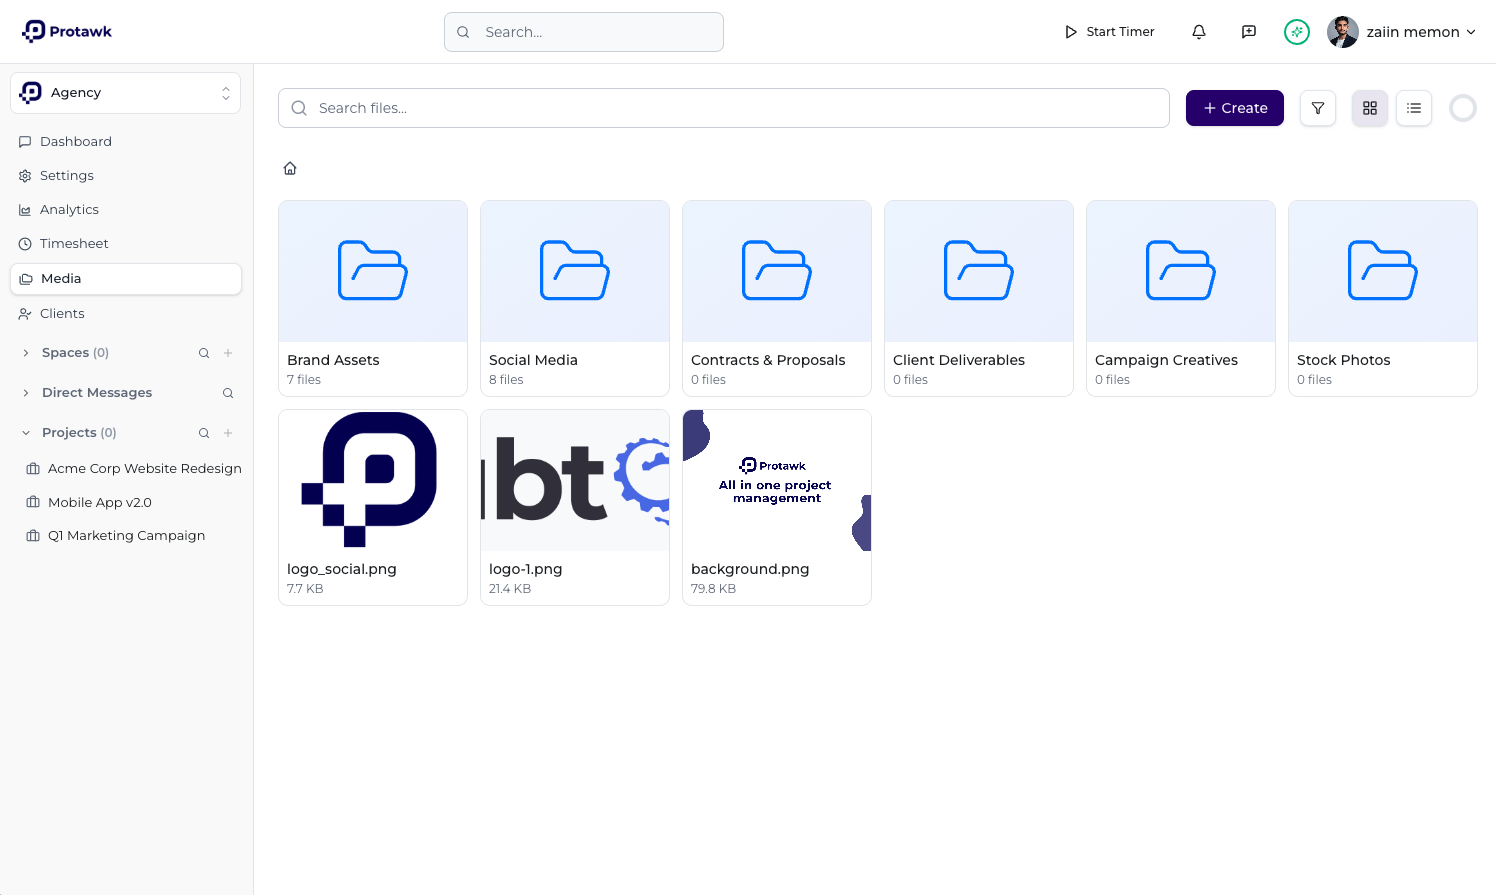1496x895 pixels.
Task: Open the logo_social.png thumbnail
Action: point(372,480)
